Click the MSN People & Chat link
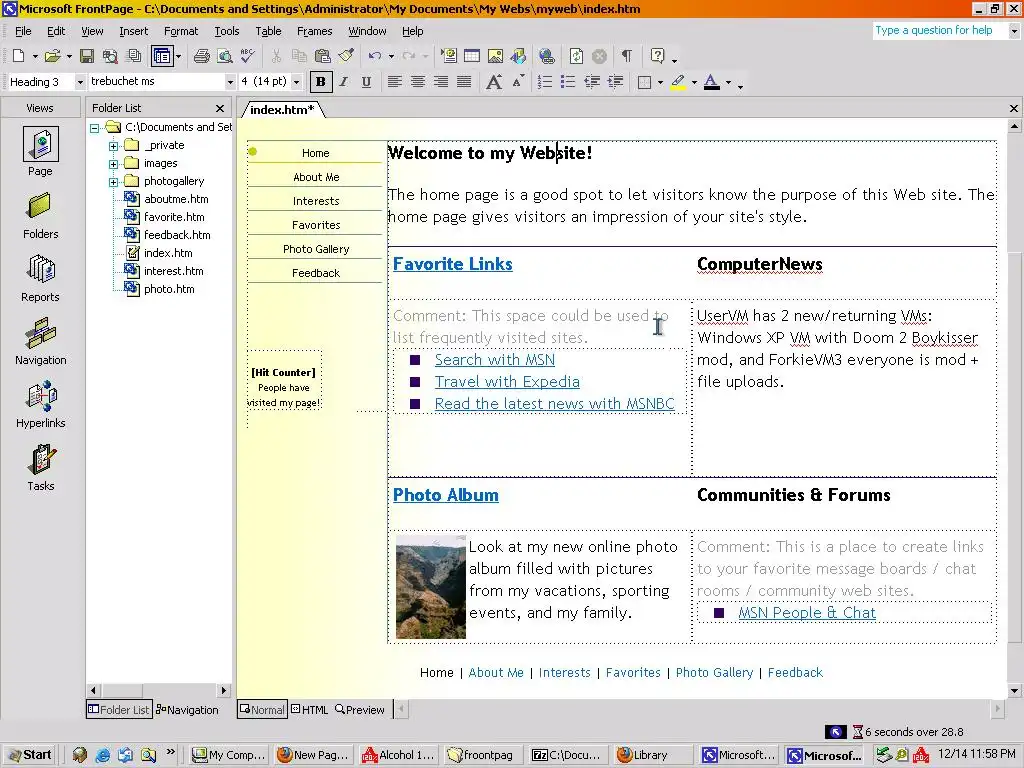The height and width of the screenshot is (768, 1024). point(807,613)
